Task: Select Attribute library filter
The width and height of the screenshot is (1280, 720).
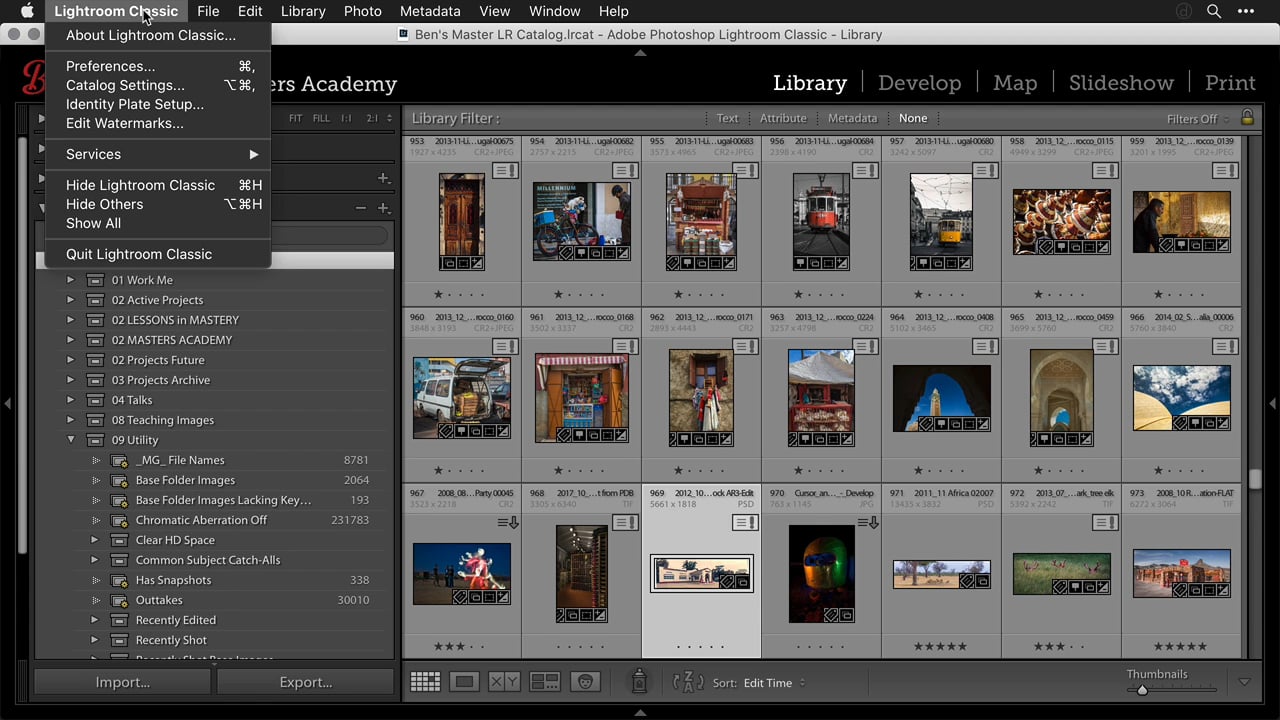Action: click(783, 118)
